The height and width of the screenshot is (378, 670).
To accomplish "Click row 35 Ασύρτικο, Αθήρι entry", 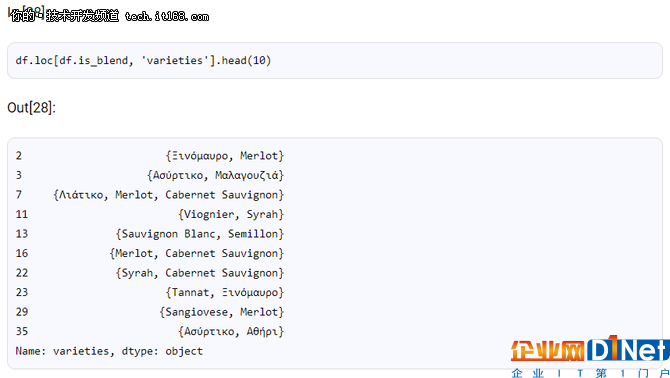I will click(x=150, y=331).
